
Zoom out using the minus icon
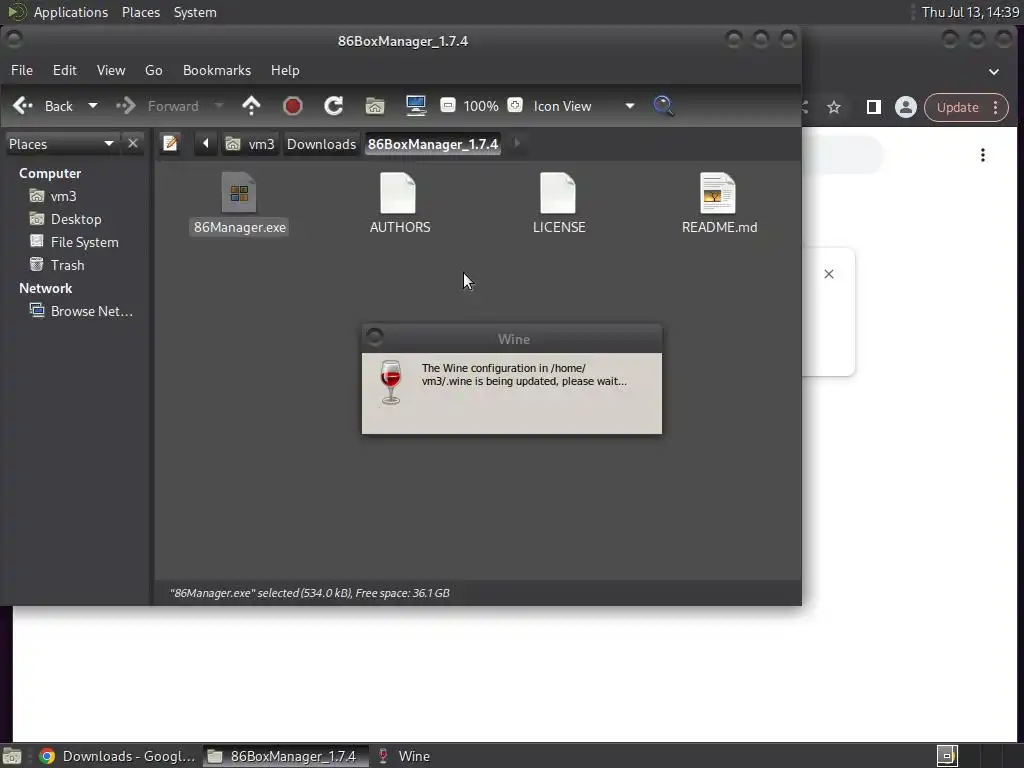click(447, 105)
